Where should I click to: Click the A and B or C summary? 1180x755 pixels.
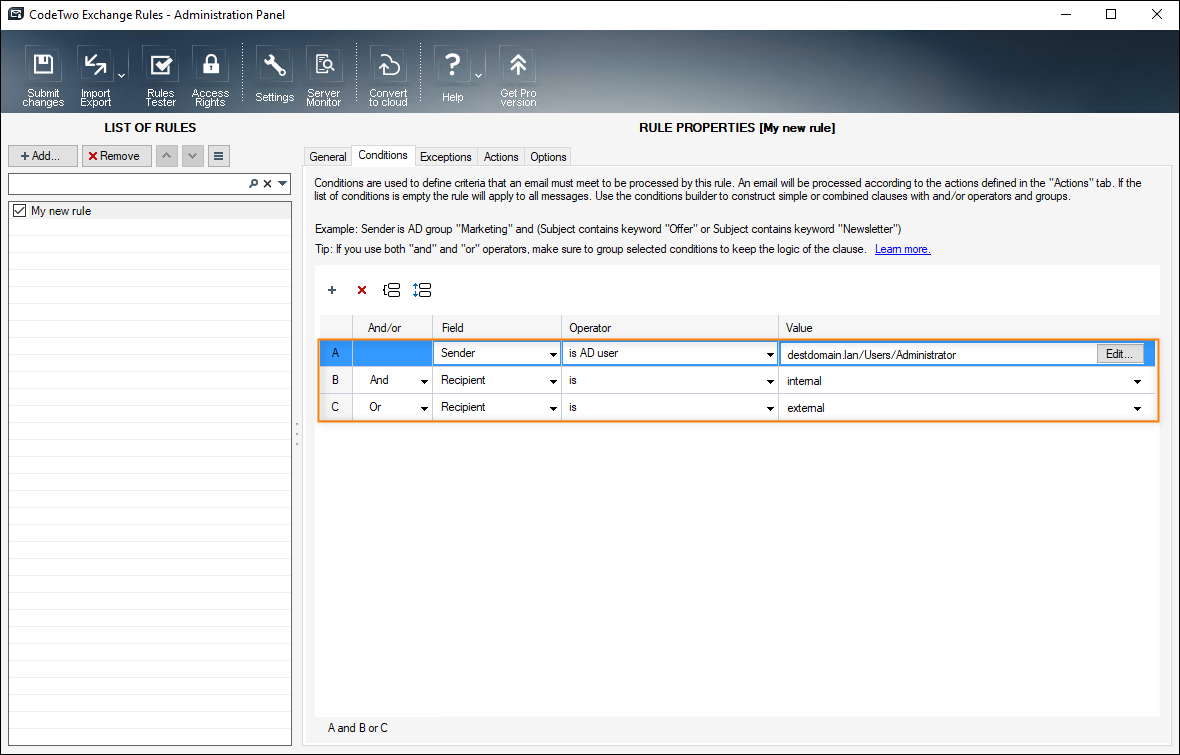(x=358, y=728)
